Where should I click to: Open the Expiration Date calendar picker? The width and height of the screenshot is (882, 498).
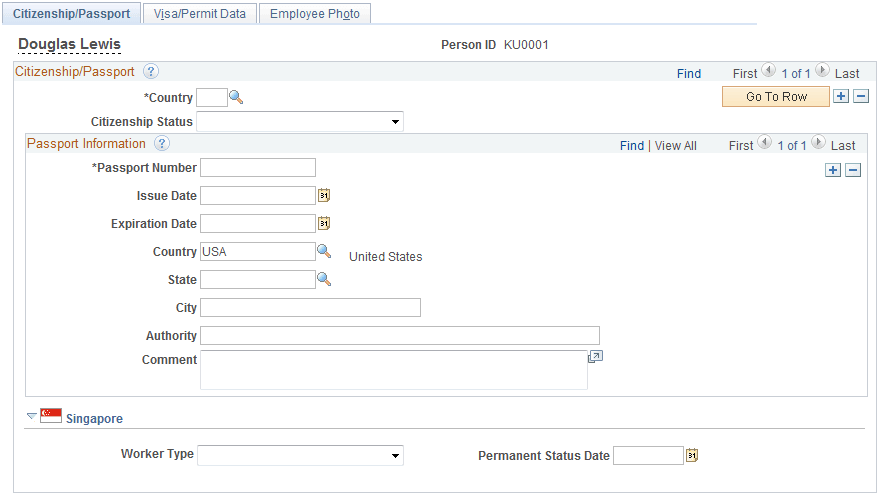coord(324,224)
